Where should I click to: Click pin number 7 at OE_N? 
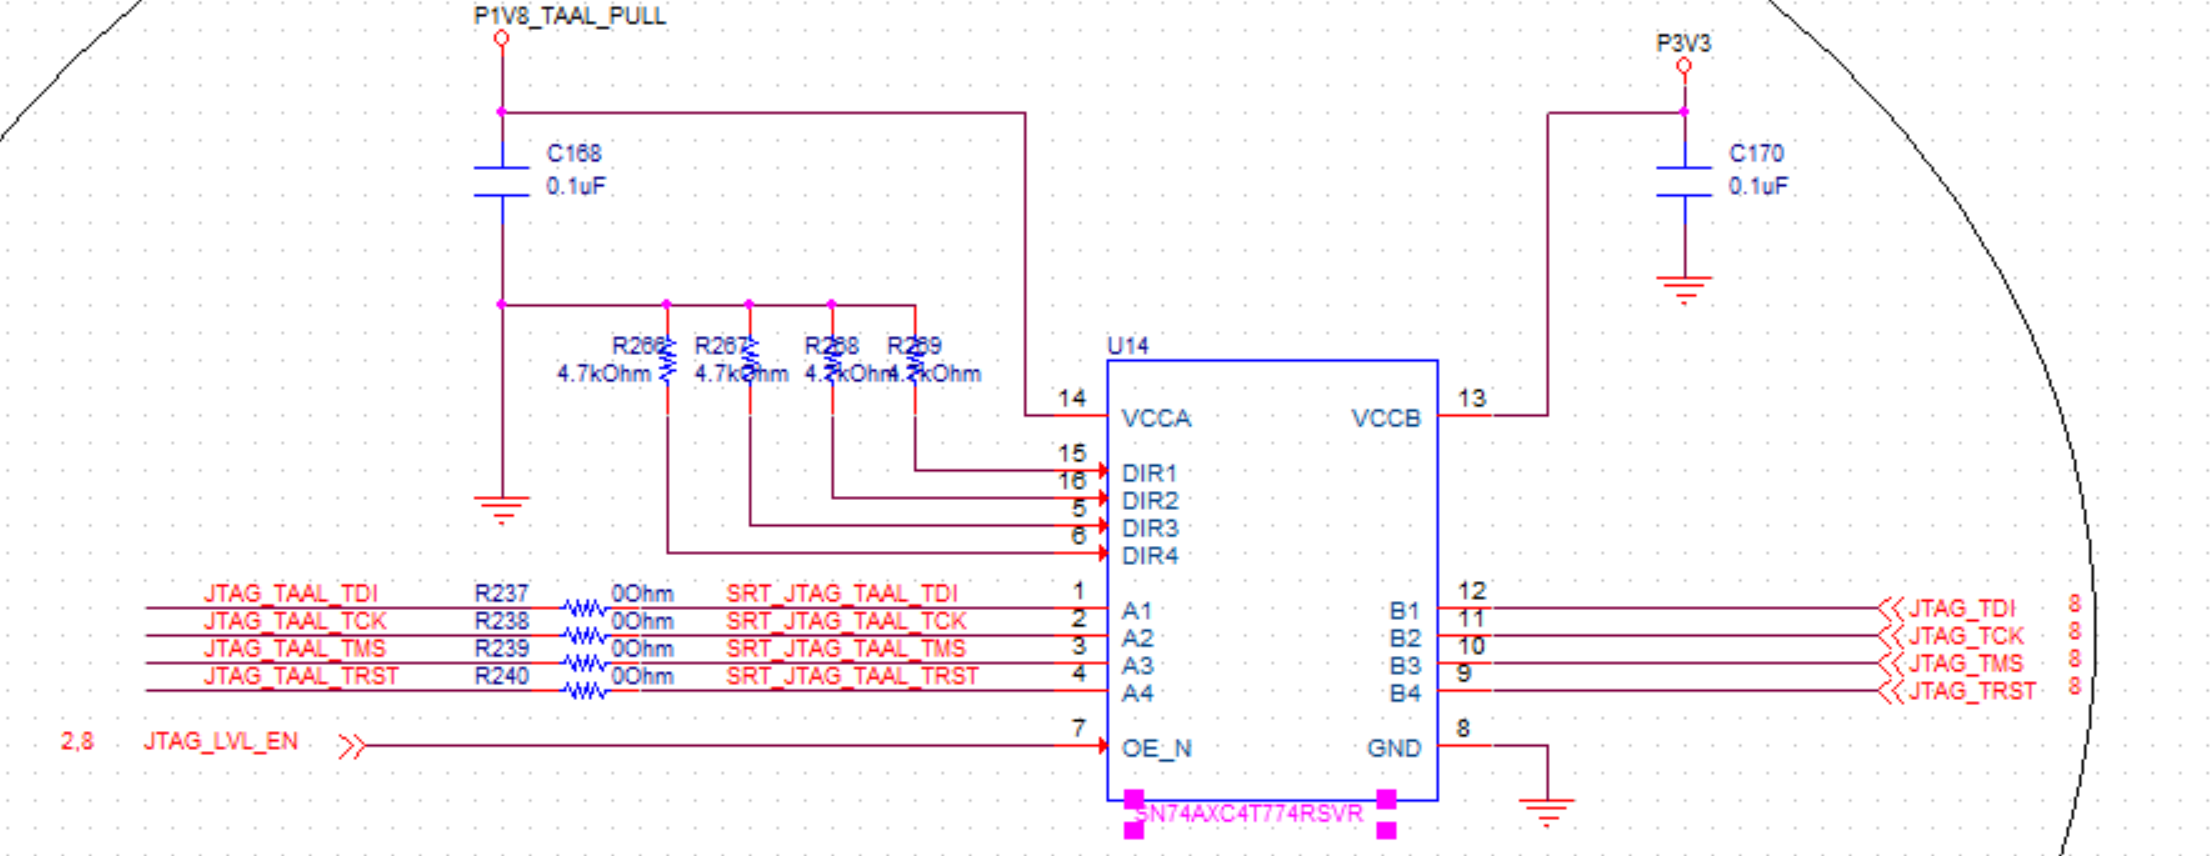[x=1078, y=728]
